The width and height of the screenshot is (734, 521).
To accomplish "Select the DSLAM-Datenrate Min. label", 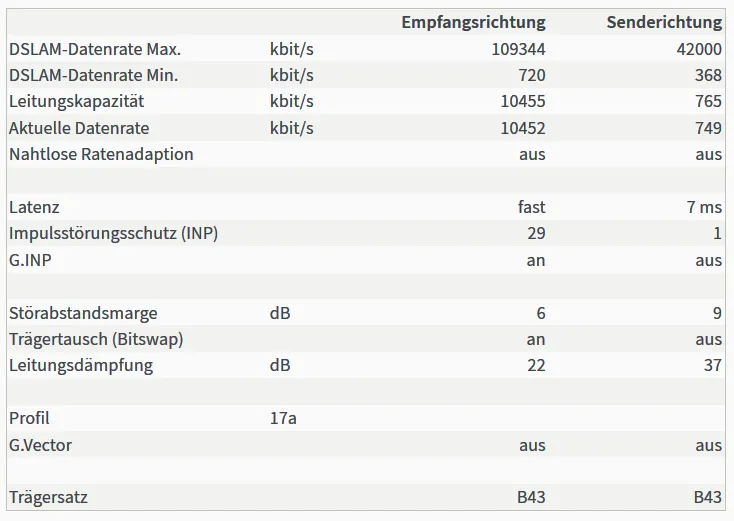I will pyautogui.click(x=94, y=75).
